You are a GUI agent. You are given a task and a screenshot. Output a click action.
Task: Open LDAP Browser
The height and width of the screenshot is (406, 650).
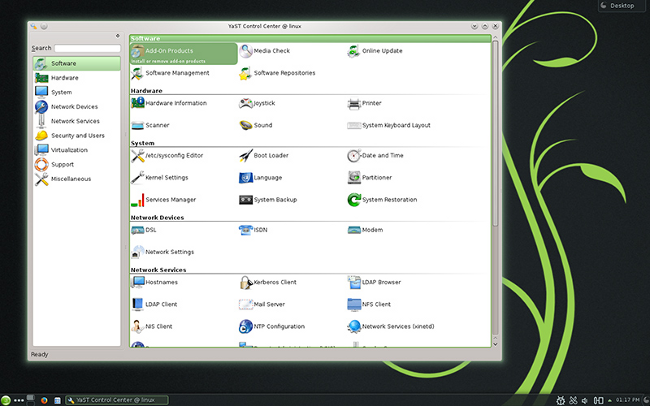point(374,282)
